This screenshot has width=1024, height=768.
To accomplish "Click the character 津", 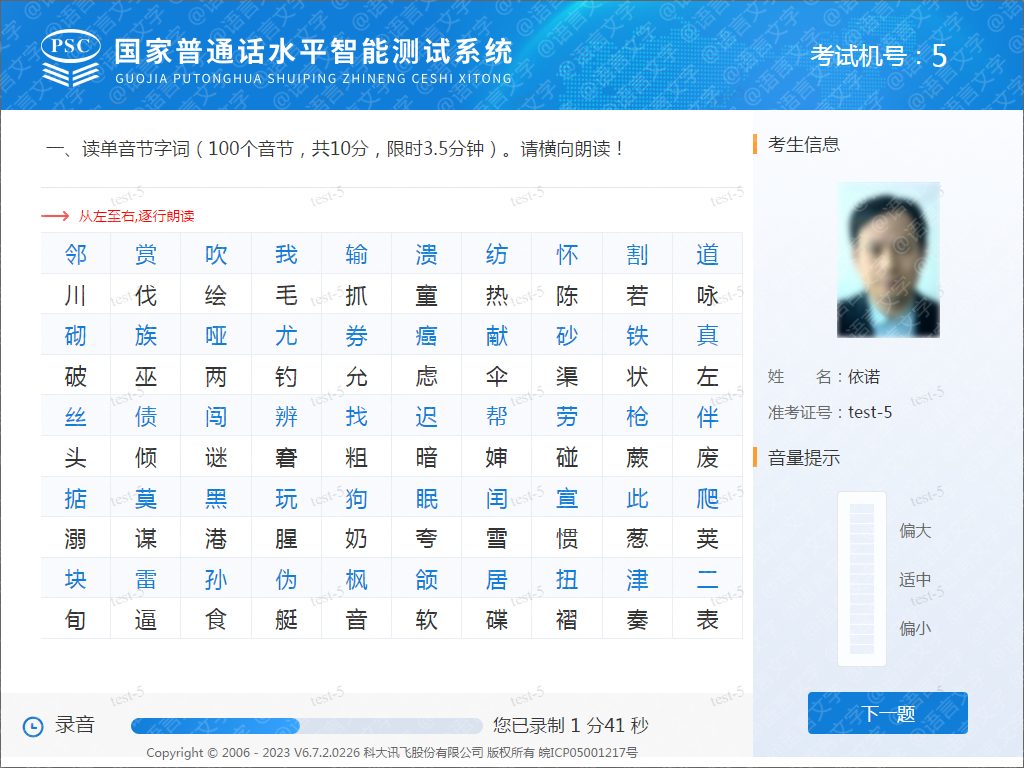I will (637, 579).
